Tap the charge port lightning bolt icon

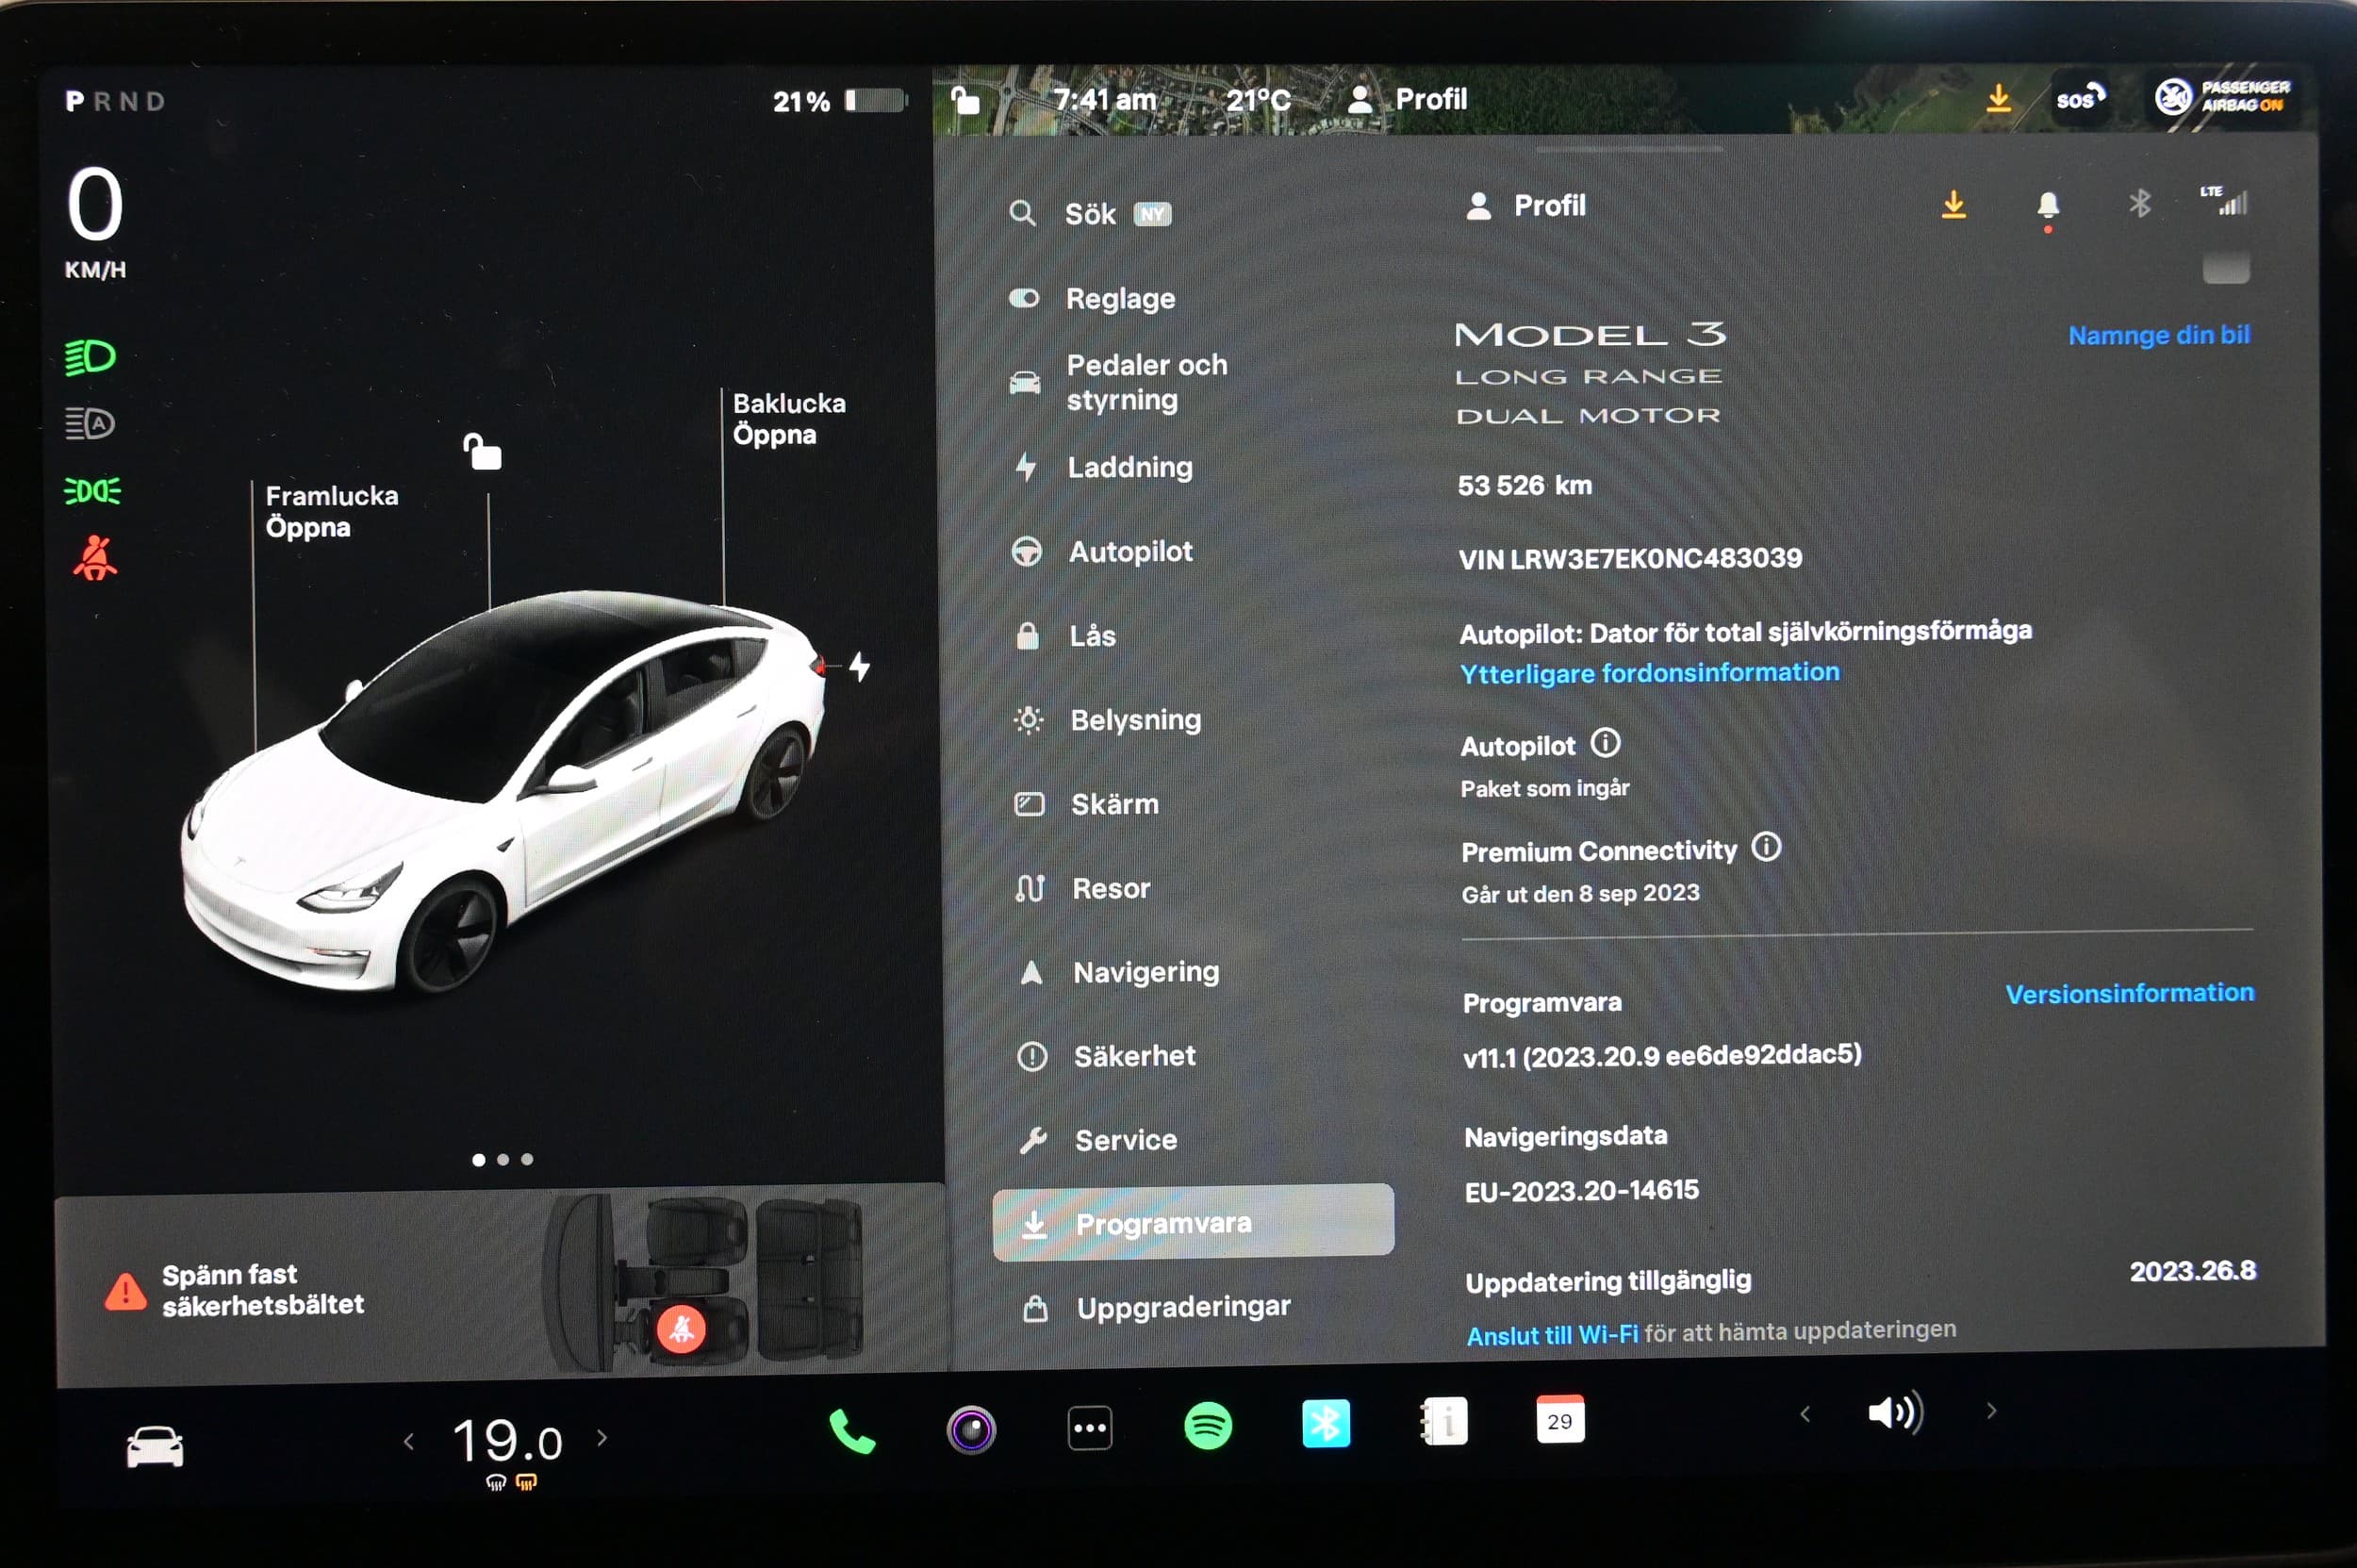point(859,667)
